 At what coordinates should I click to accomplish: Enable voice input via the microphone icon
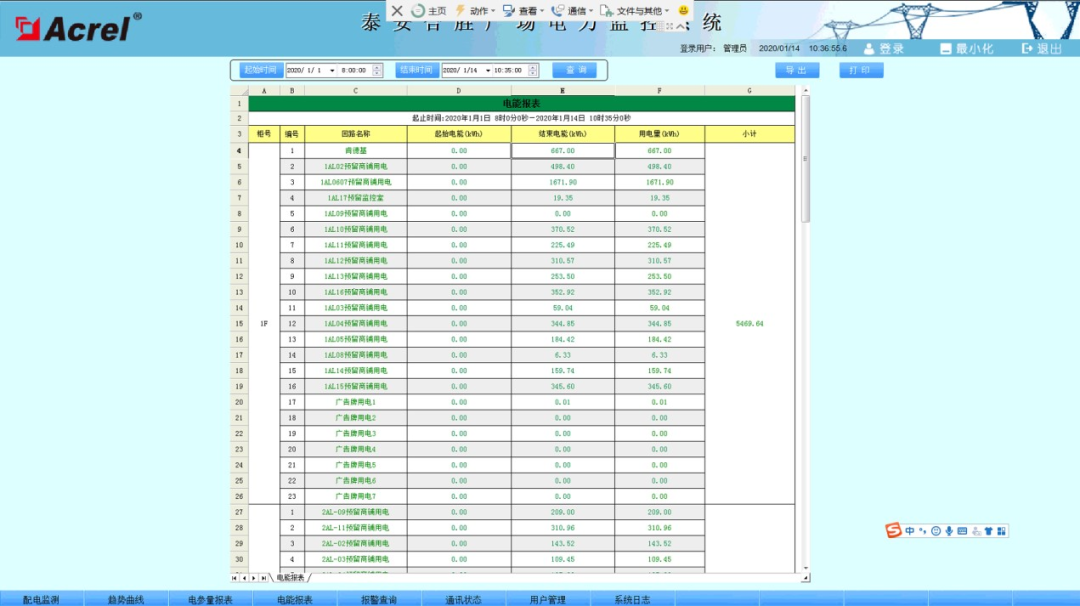[x=949, y=531]
